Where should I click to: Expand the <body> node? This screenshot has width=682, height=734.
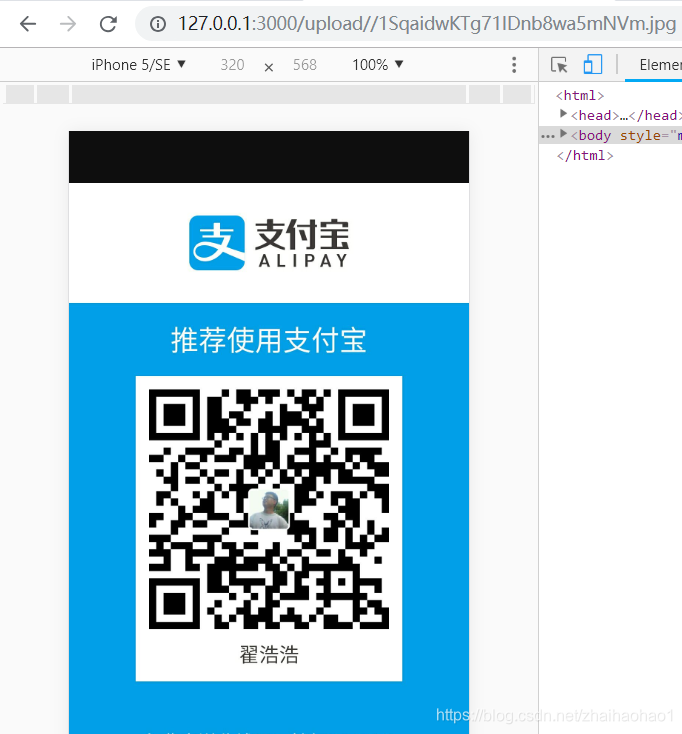pyautogui.click(x=563, y=134)
